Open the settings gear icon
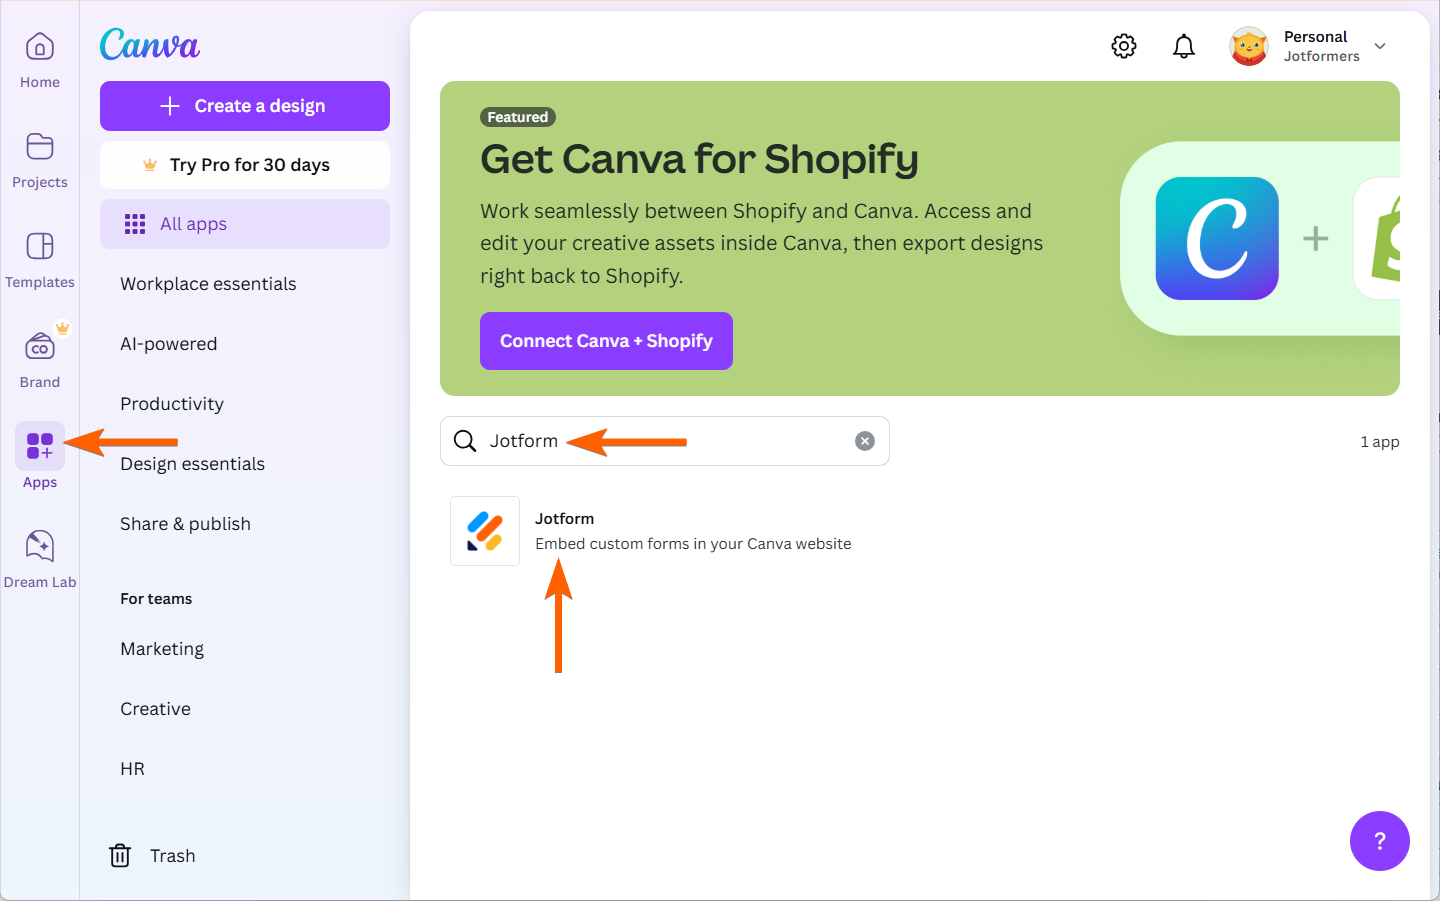This screenshot has height=901, width=1440. pyautogui.click(x=1124, y=46)
